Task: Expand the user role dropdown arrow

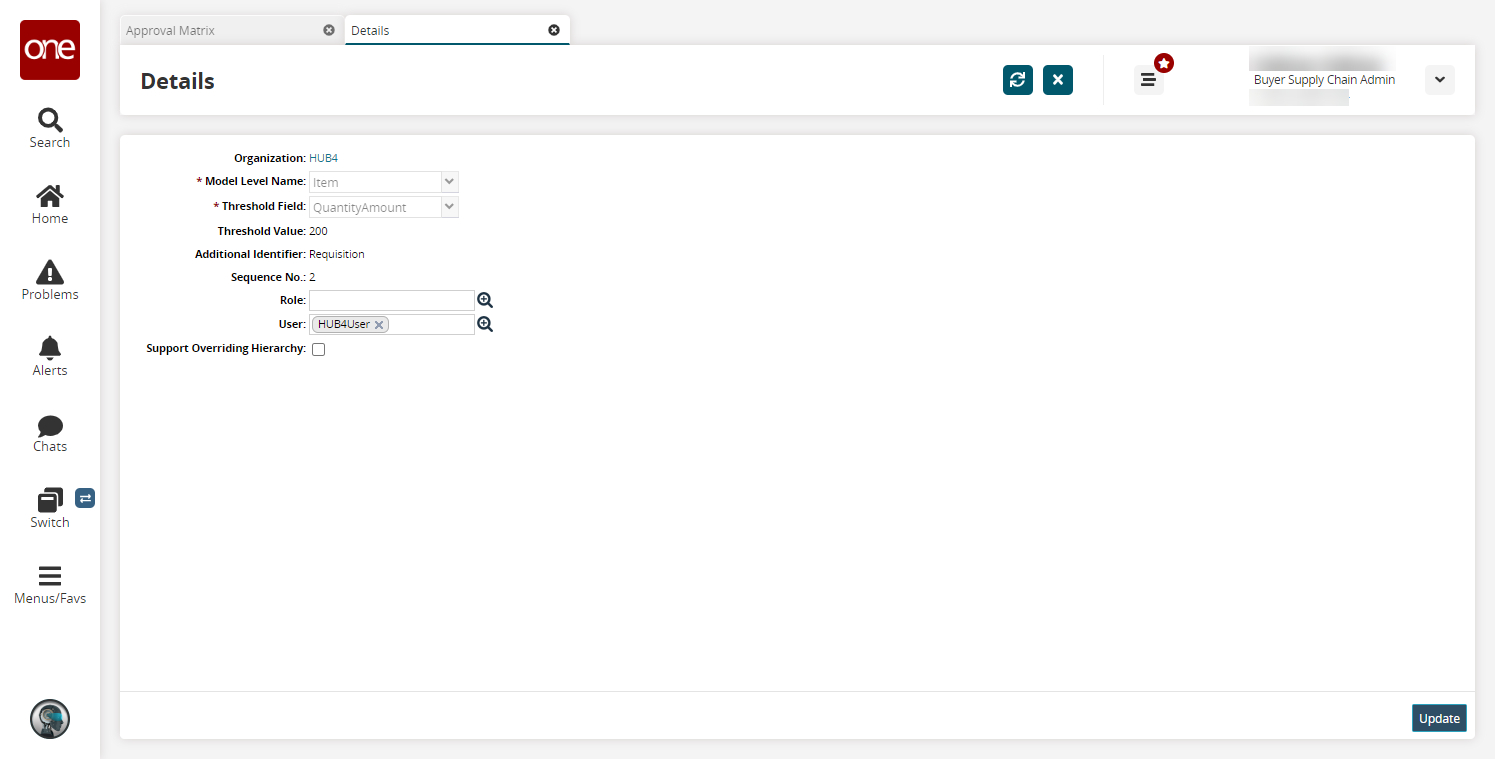Action: point(1440,80)
